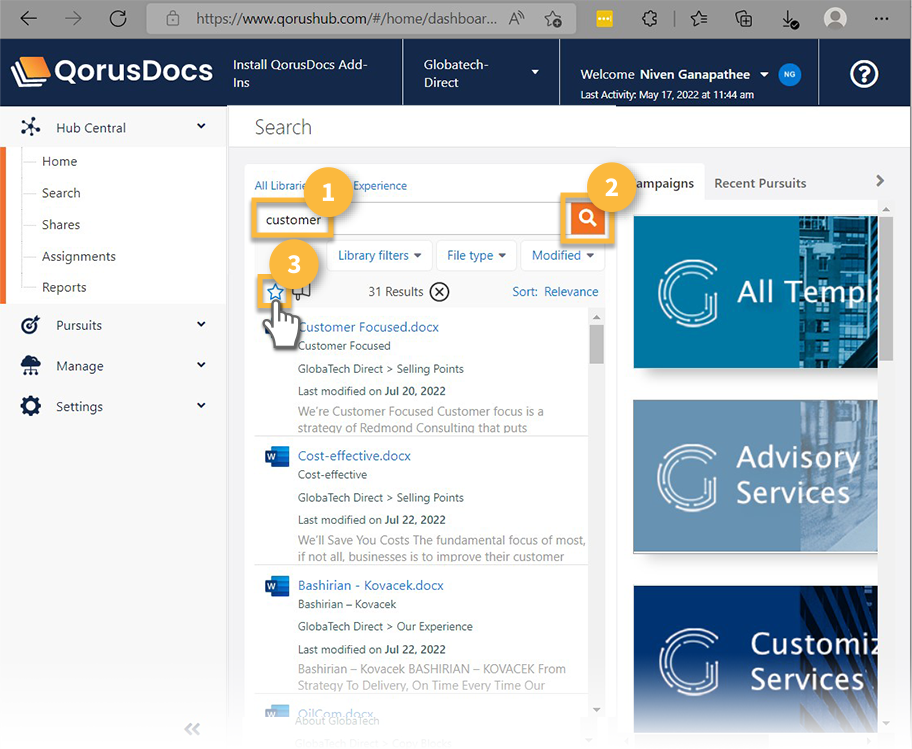Click the NG user avatar badge
The width and height of the screenshot is (912, 749).
(789, 74)
